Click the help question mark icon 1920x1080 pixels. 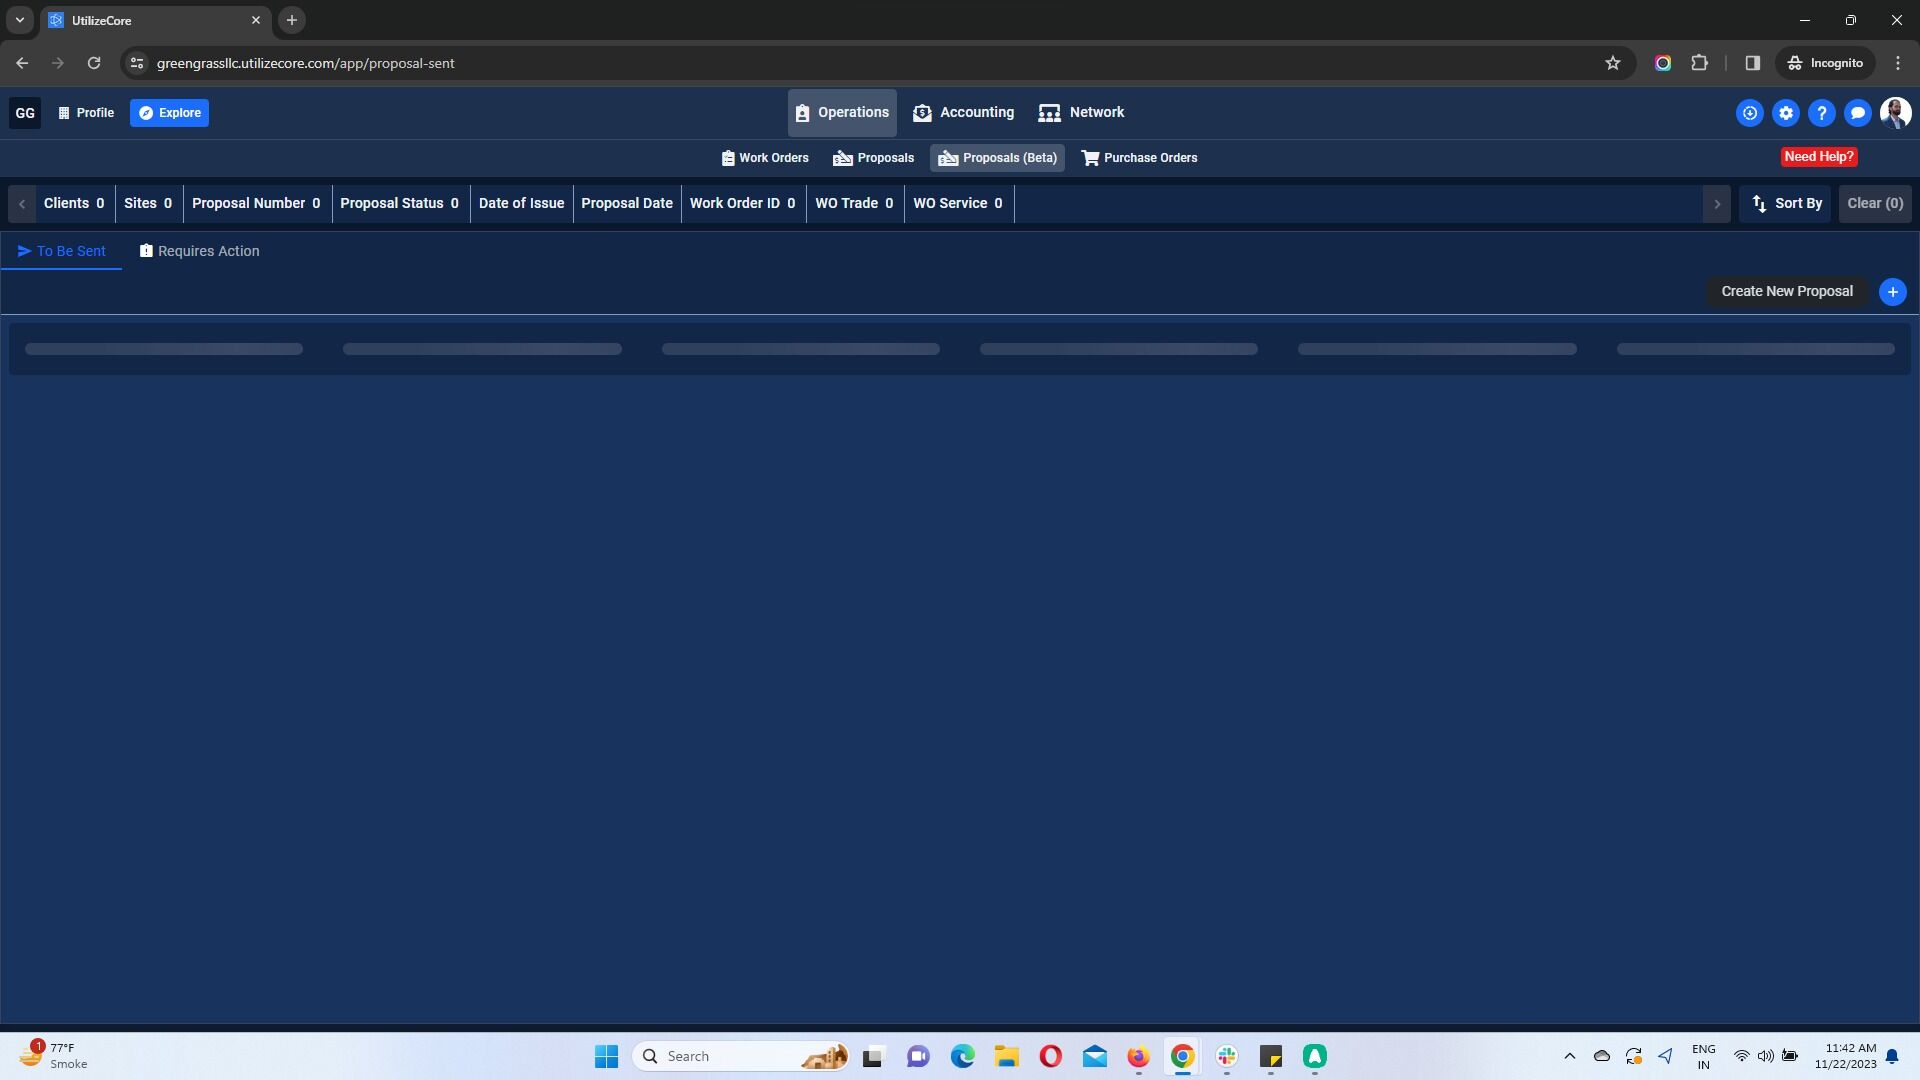tap(1821, 113)
